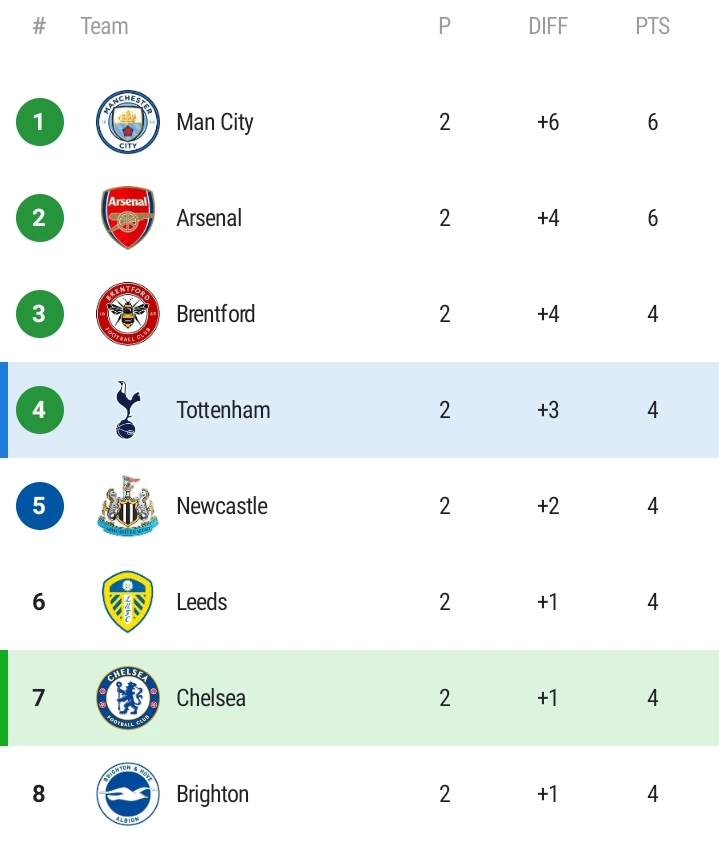The width and height of the screenshot is (719, 859).
Task: Click the Arsenal club crest
Action: [x=127, y=218]
